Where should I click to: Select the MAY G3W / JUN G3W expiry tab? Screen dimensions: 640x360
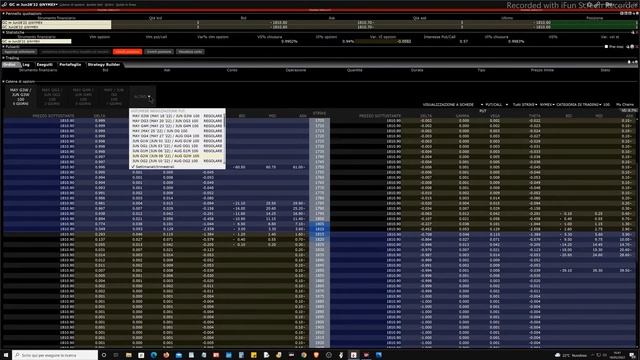[x=20, y=97]
